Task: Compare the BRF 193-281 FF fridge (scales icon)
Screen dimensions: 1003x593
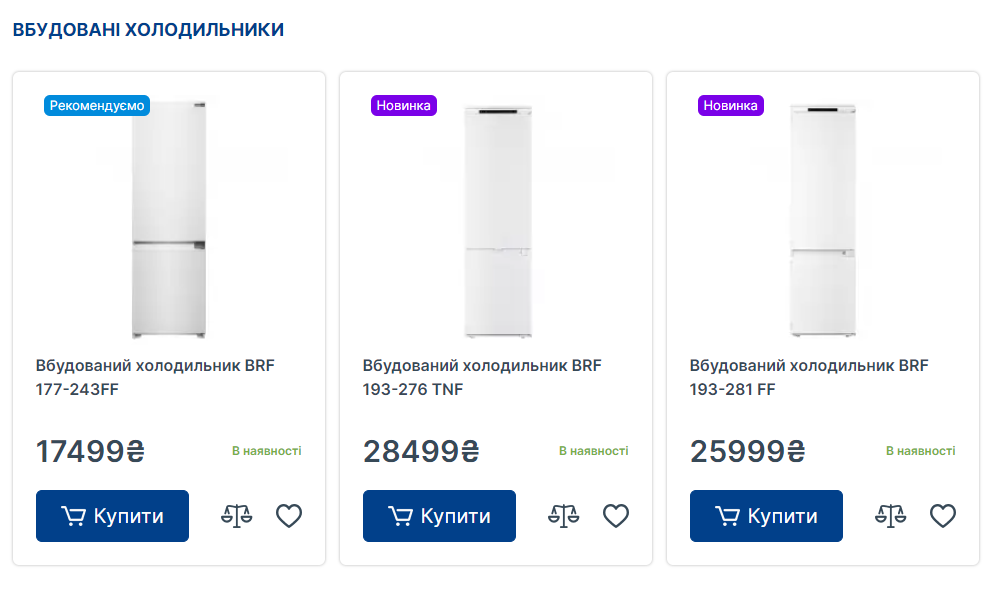Action: pos(891,516)
